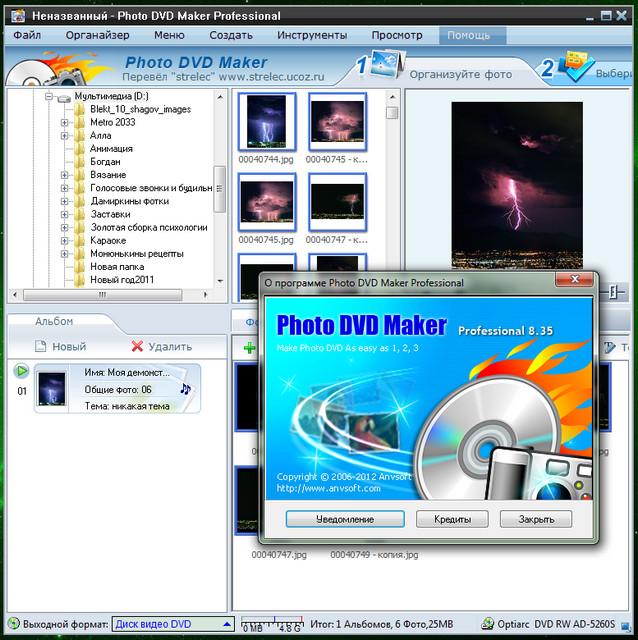Expand the Алла folder
The height and width of the screenshot is (640, 638).
[x=64, y=136]
